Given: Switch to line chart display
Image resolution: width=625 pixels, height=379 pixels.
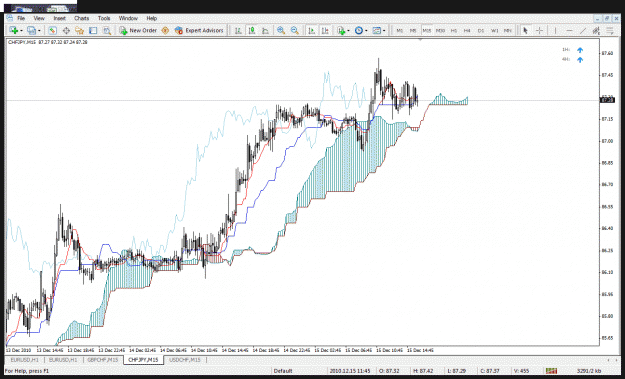Looking at the screenshot, I should (265, 30).
